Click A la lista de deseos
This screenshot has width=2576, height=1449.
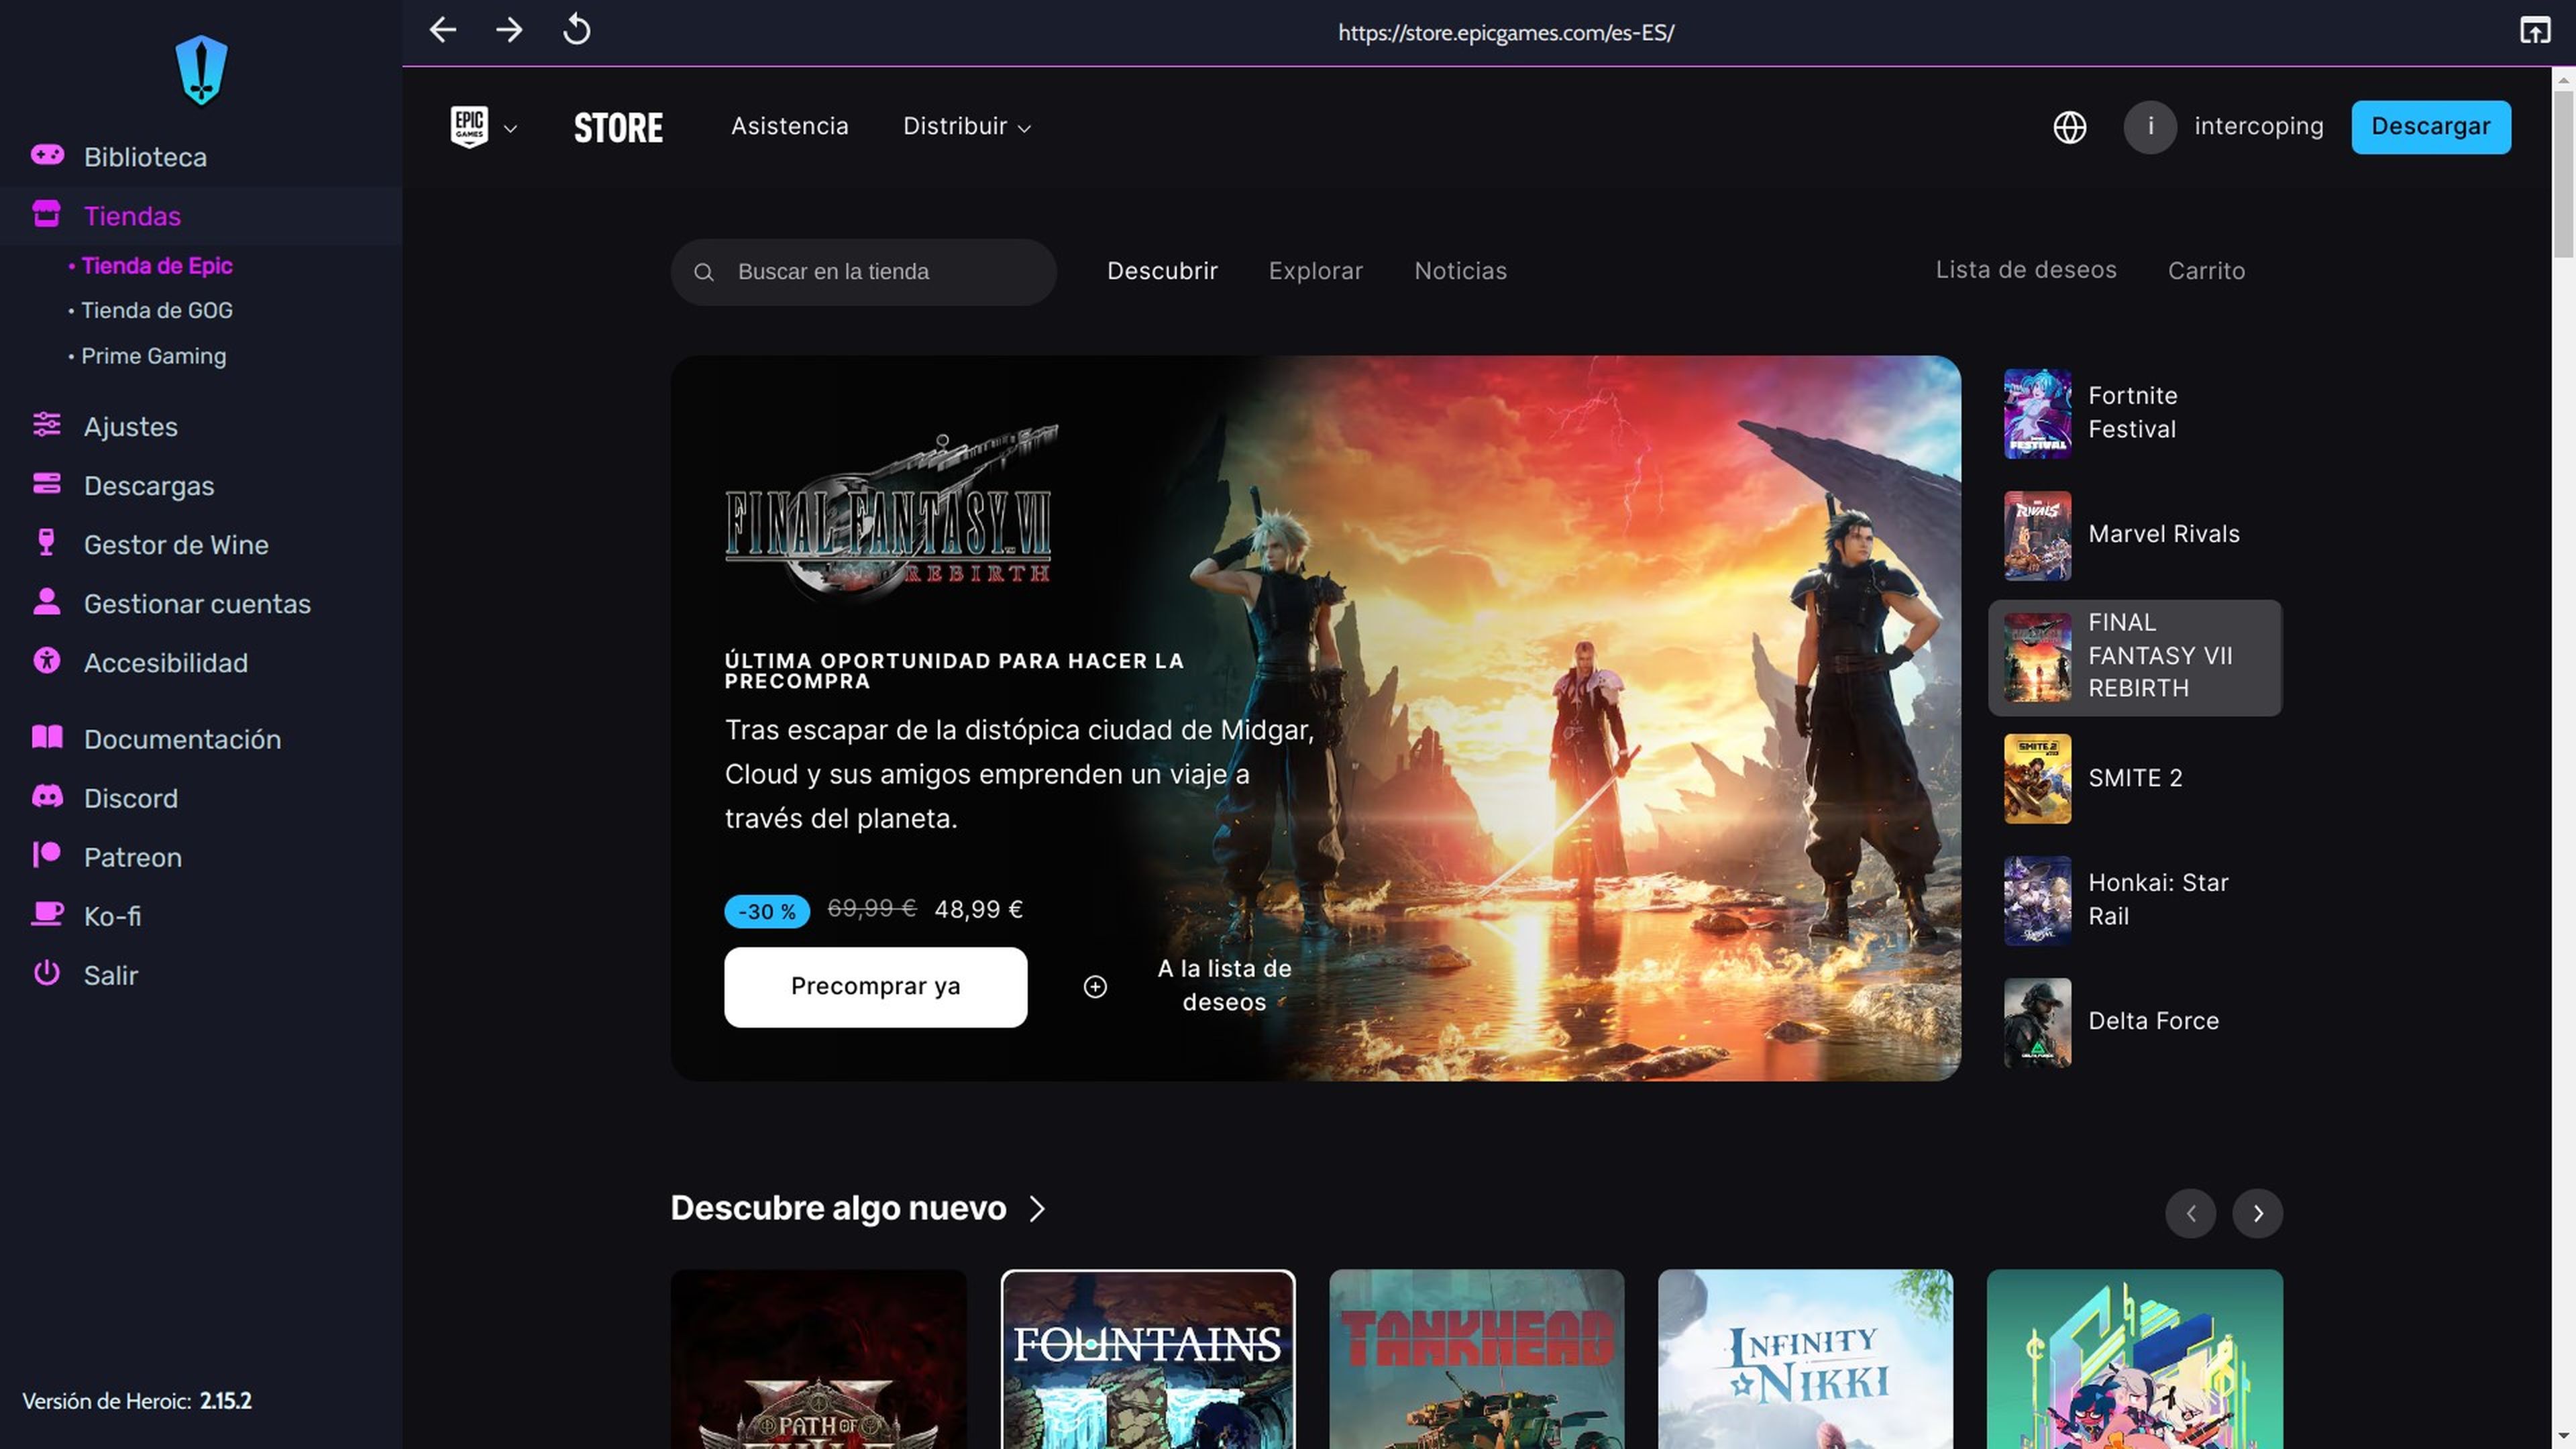tap(1224, 985)
